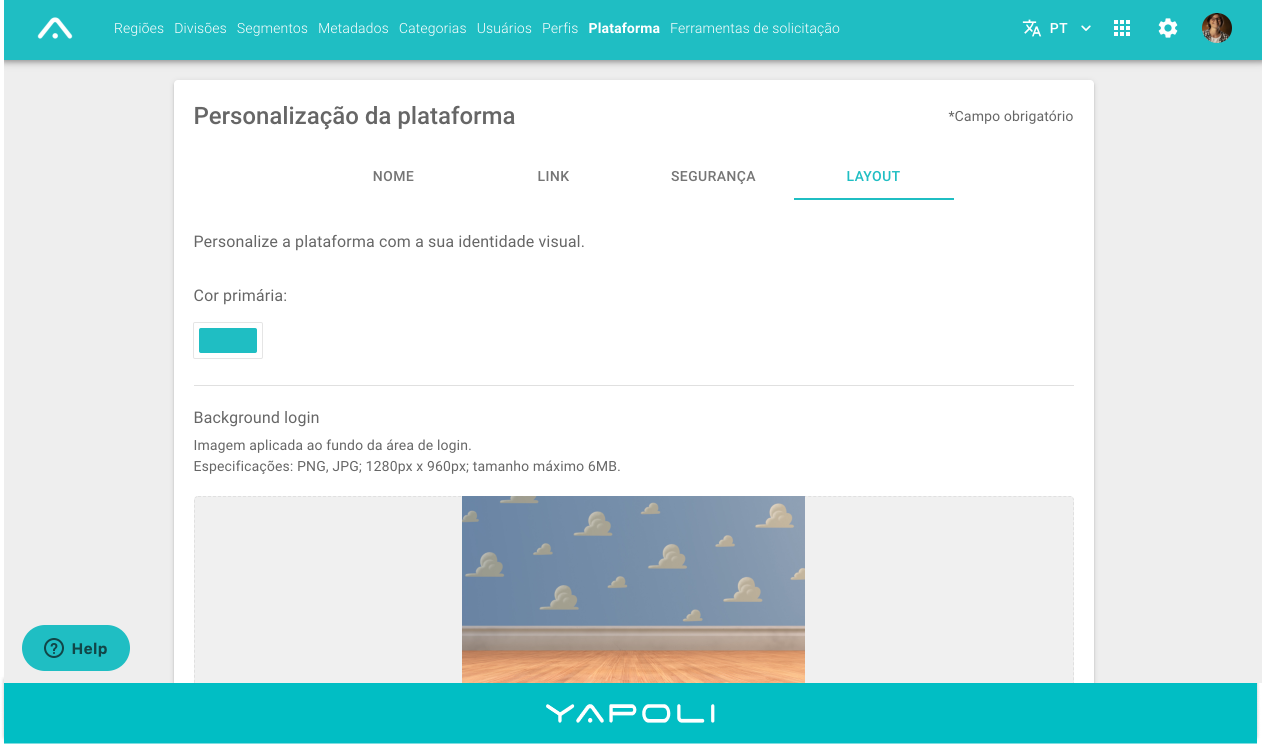The height and width of the screenshot is (744, 1262).
Task: Open Ferramentas de solicitação
Action: point(755,28)
